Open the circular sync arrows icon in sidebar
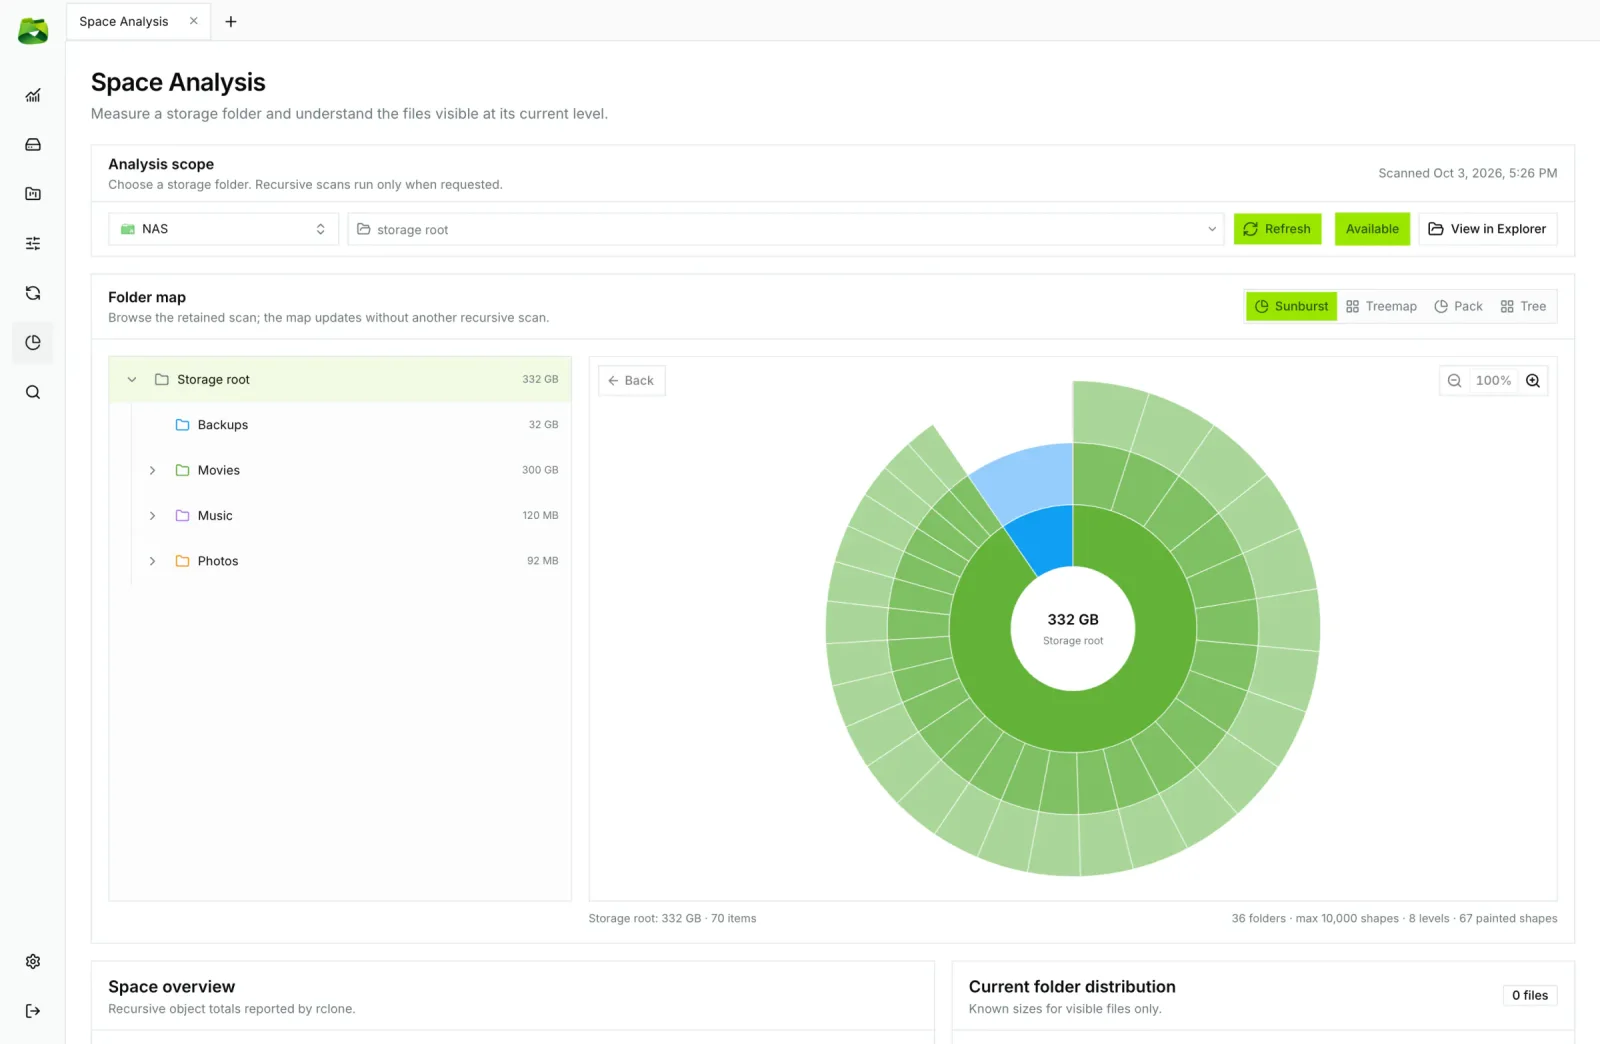 click(33, 293)
